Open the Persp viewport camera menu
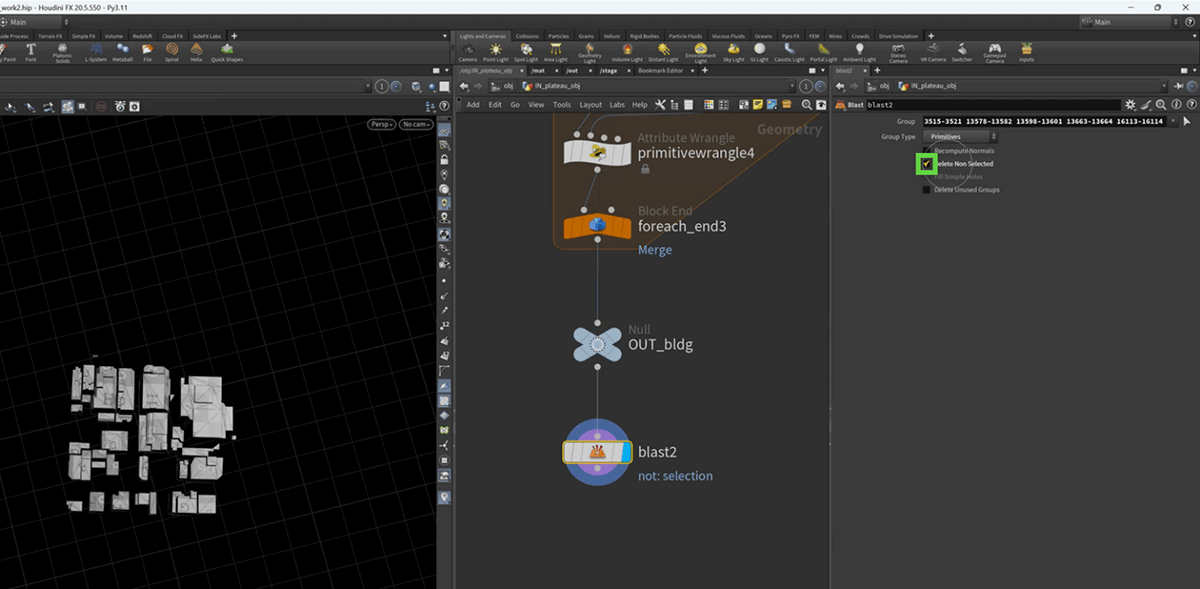This screenshot has width=1200, height=589. [x=381, y=125]
